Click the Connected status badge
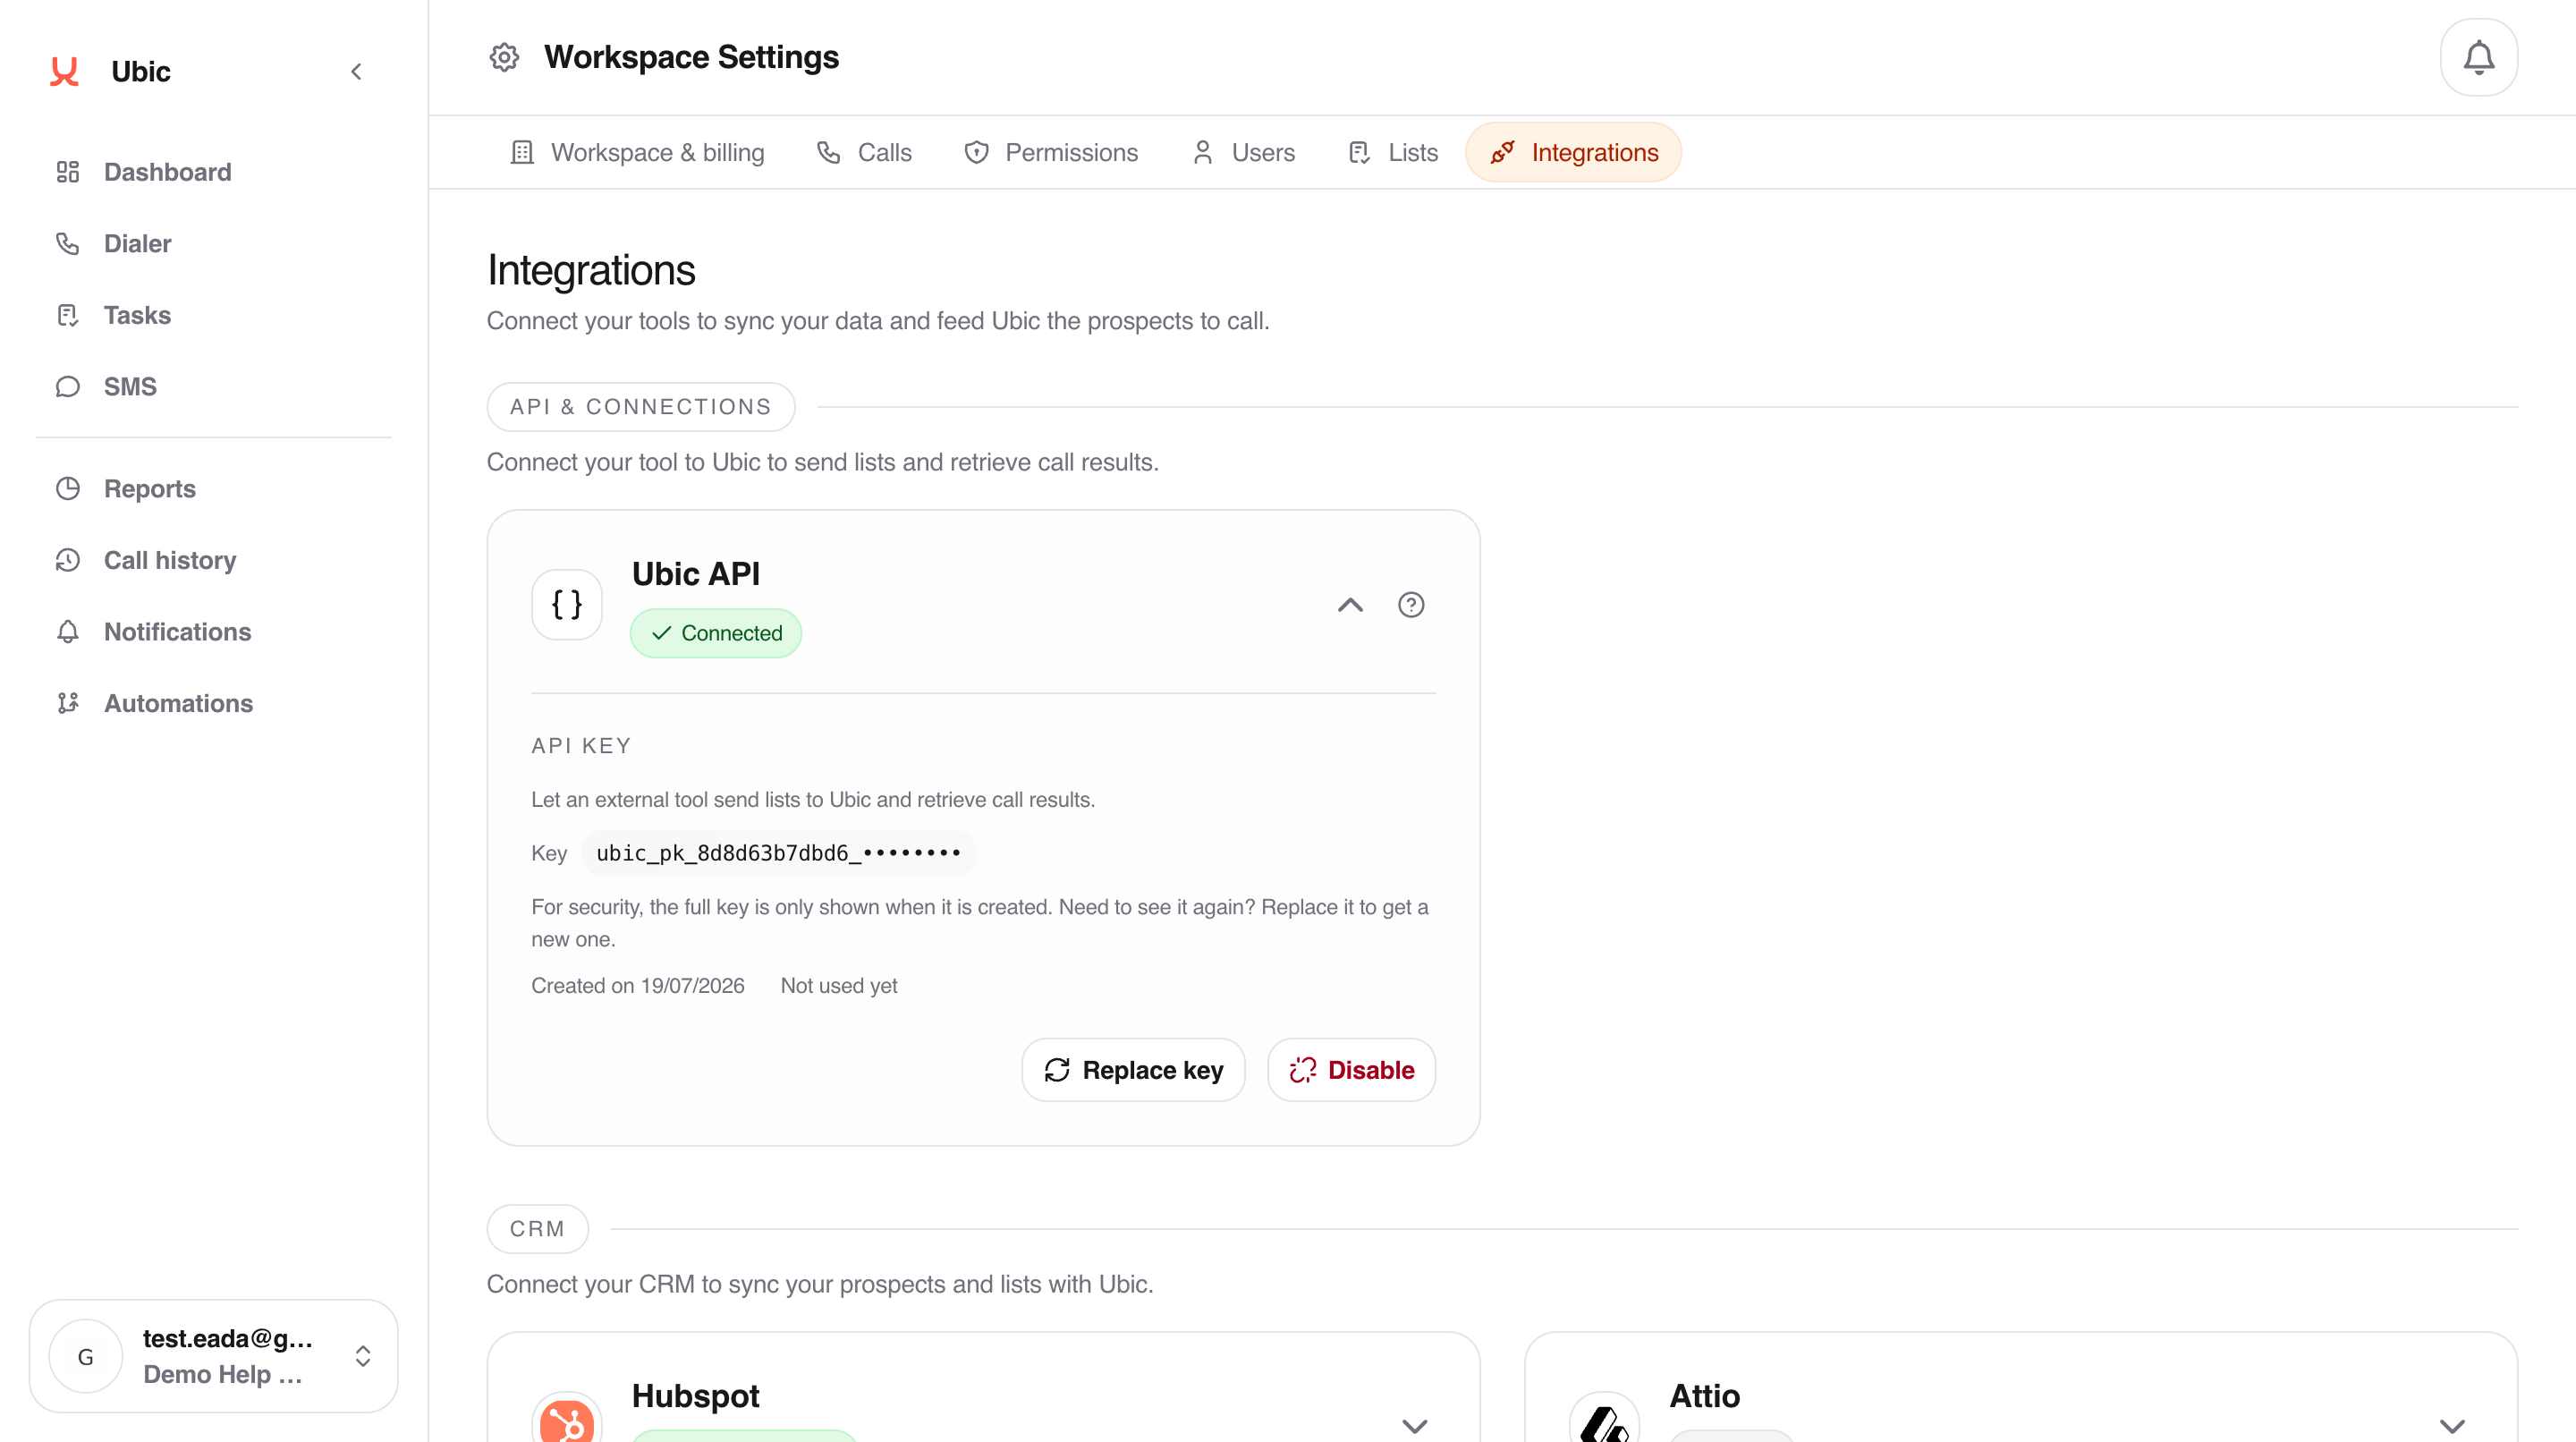 click(x=716, y=633)
